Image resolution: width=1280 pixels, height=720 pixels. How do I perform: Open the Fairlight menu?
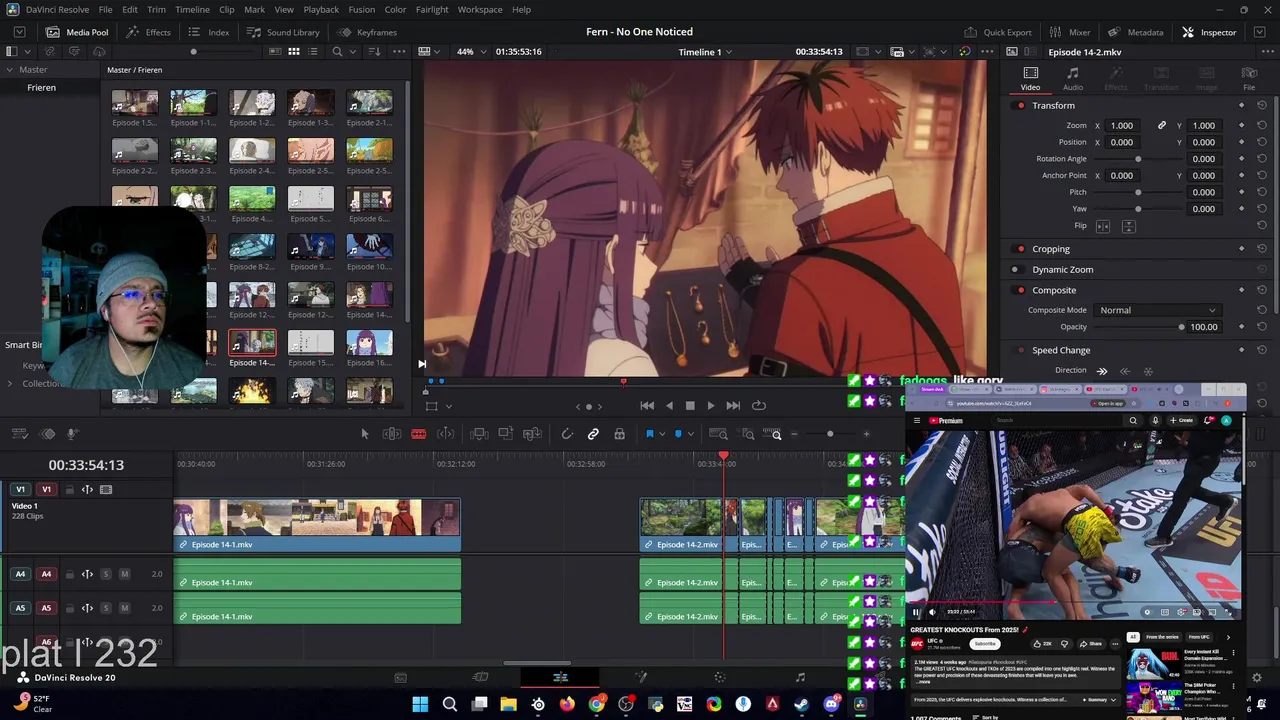click(432, 9)
